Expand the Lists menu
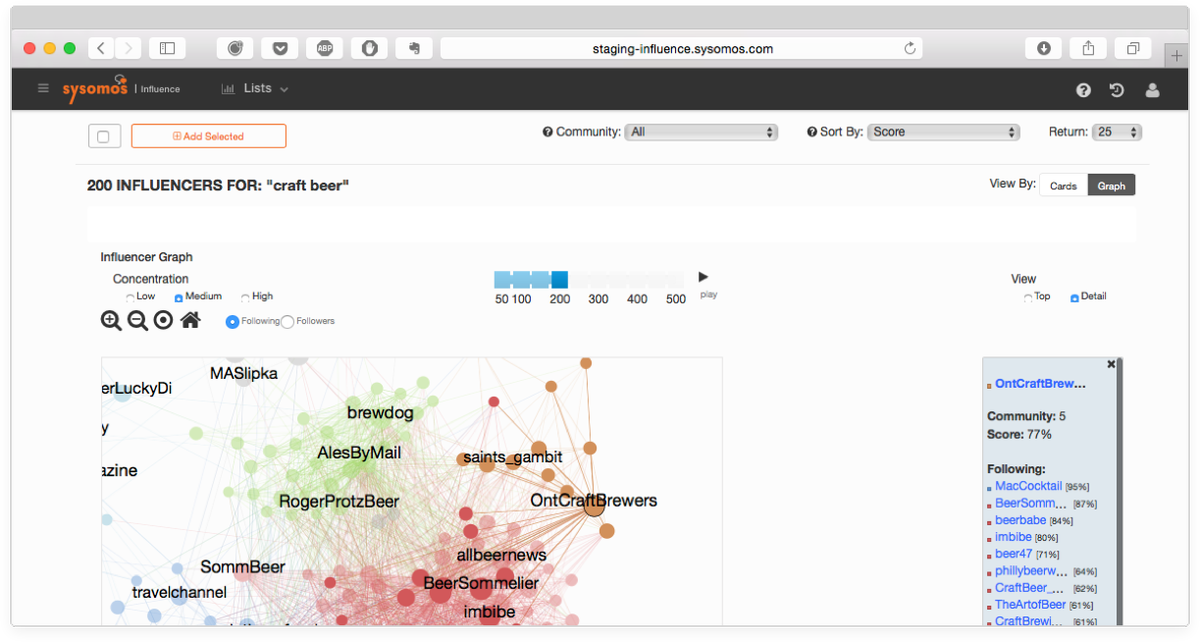 pyautogui.click(x=255, y=89)
